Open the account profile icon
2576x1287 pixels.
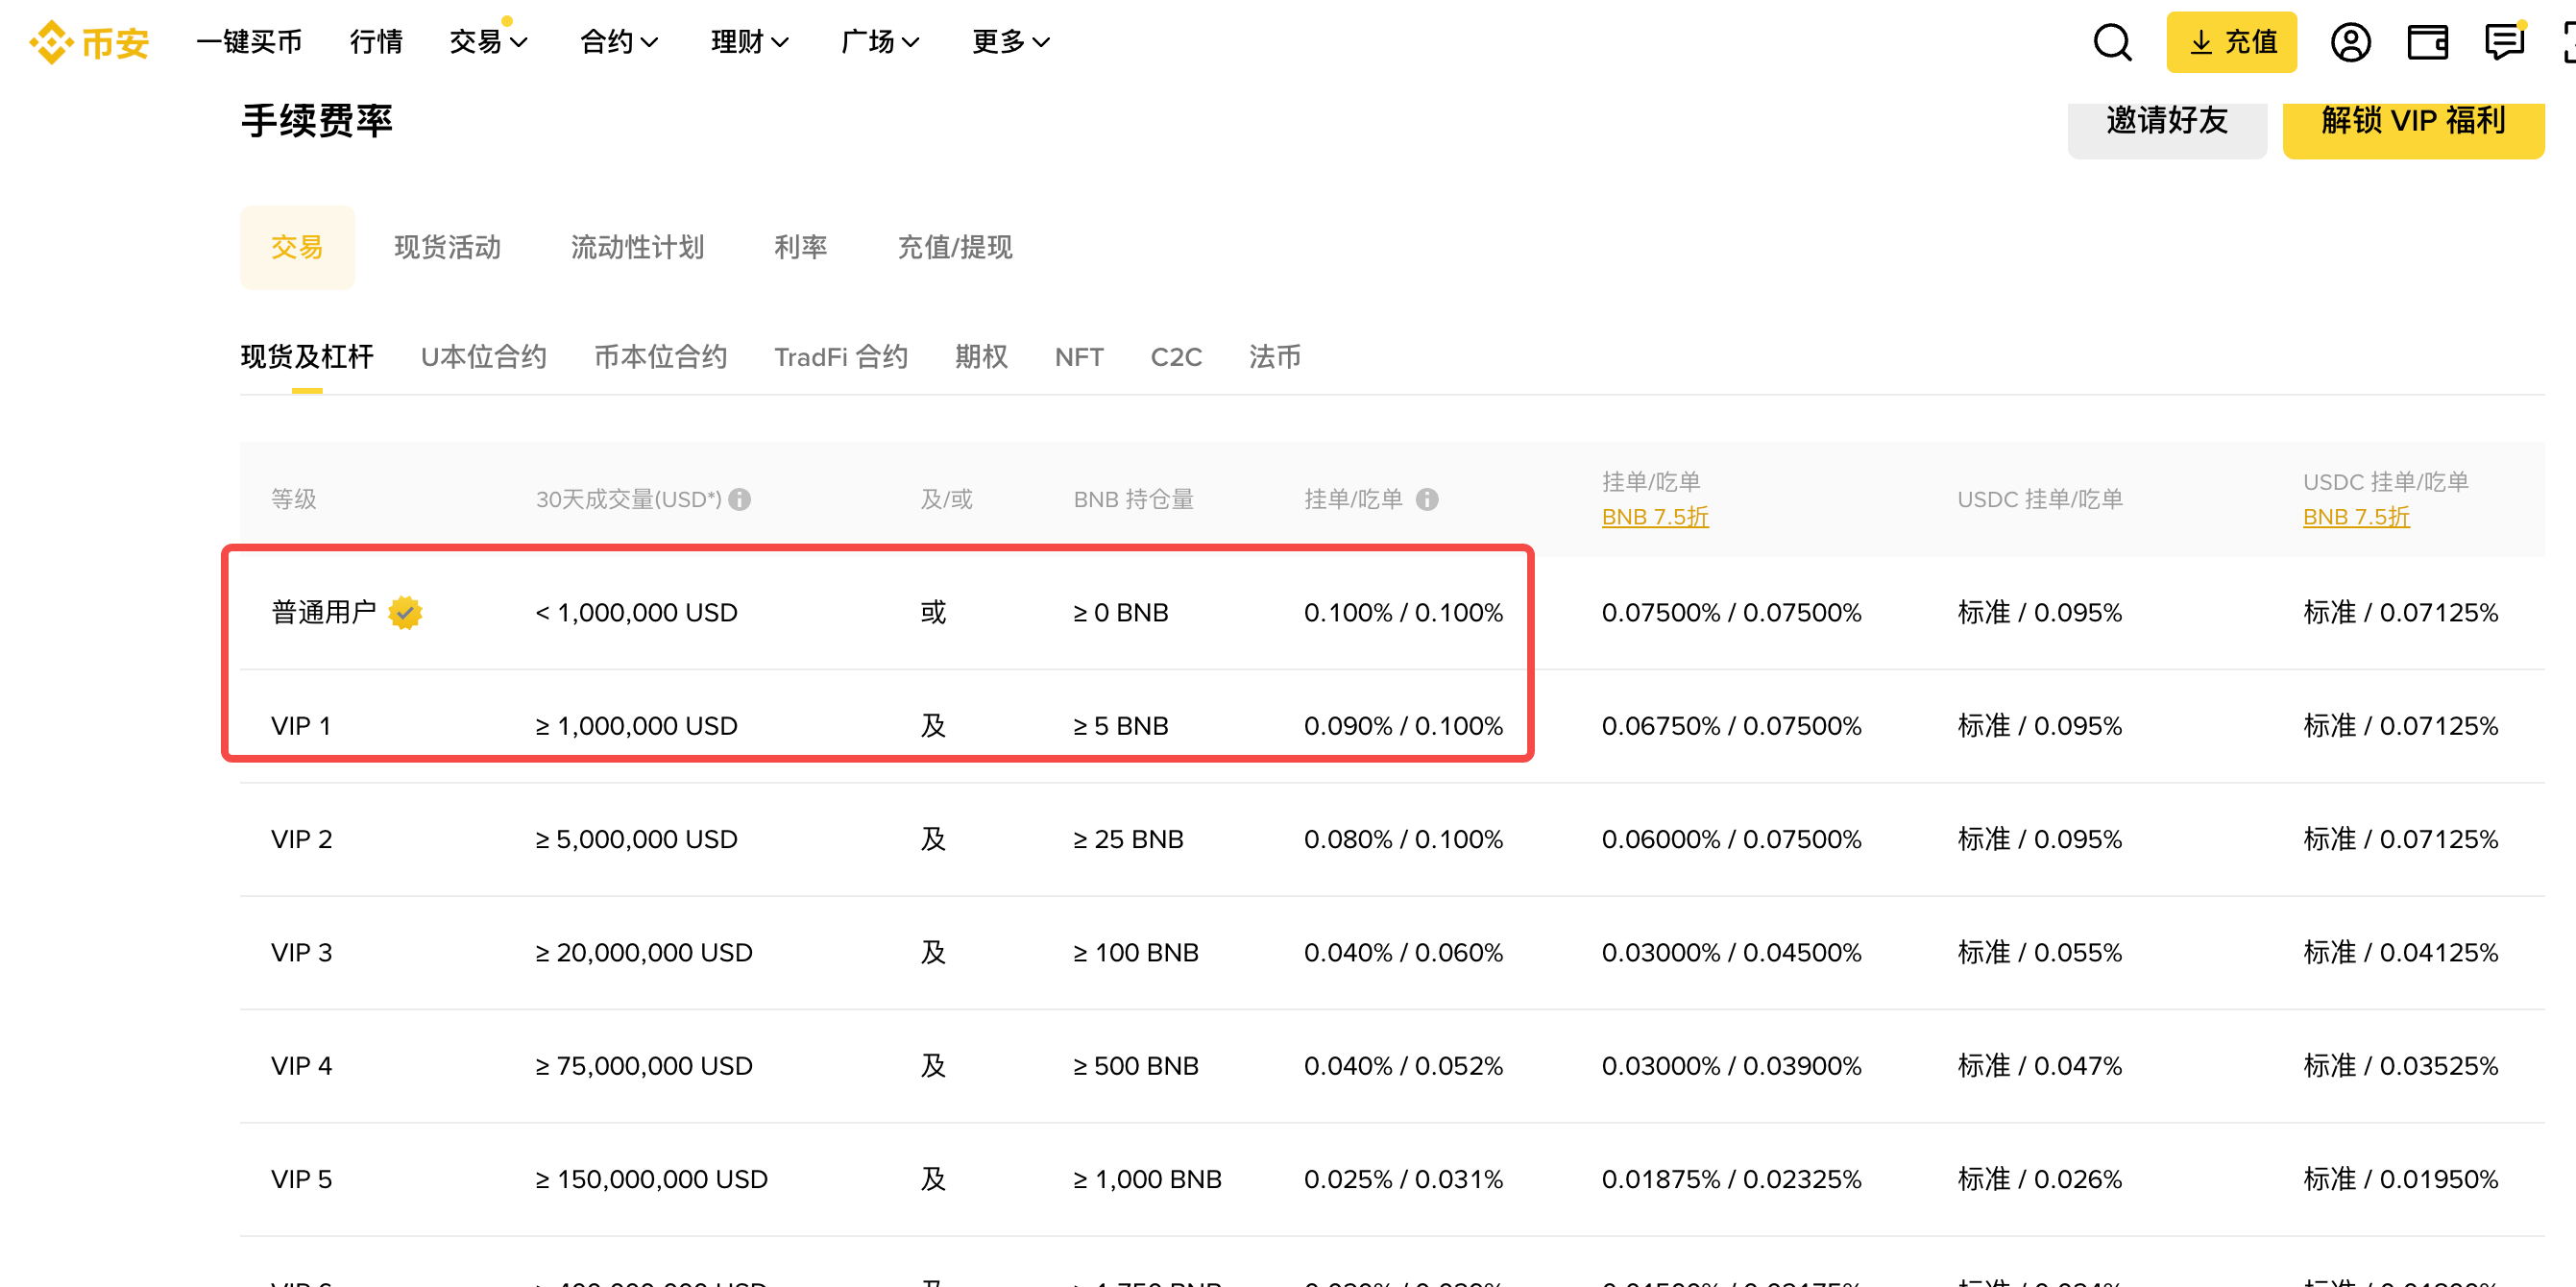tap(2351, 42)
